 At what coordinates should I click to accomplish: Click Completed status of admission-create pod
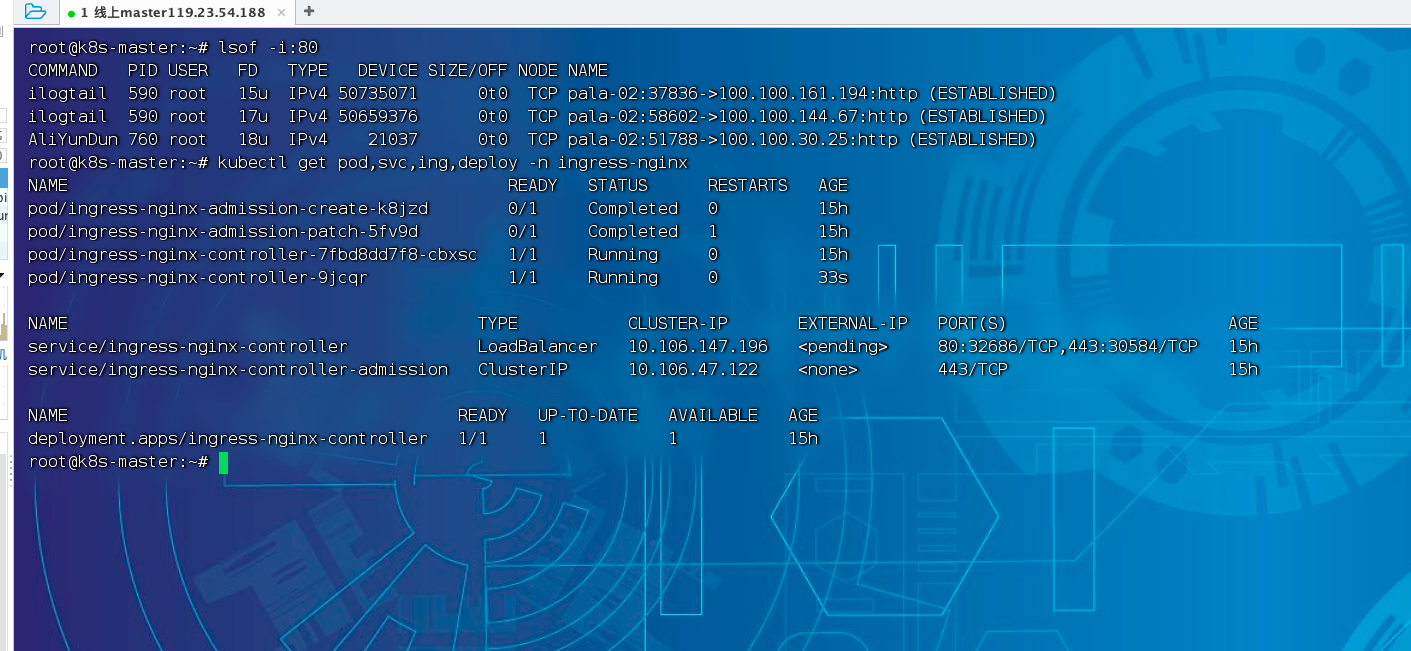point(632,208)
